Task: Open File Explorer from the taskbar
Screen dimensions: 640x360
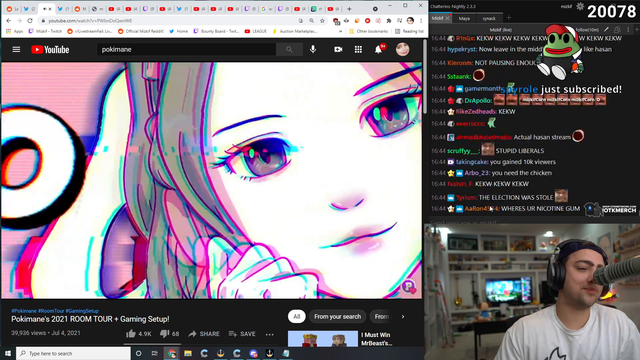Action: click(x=188, y=353)
